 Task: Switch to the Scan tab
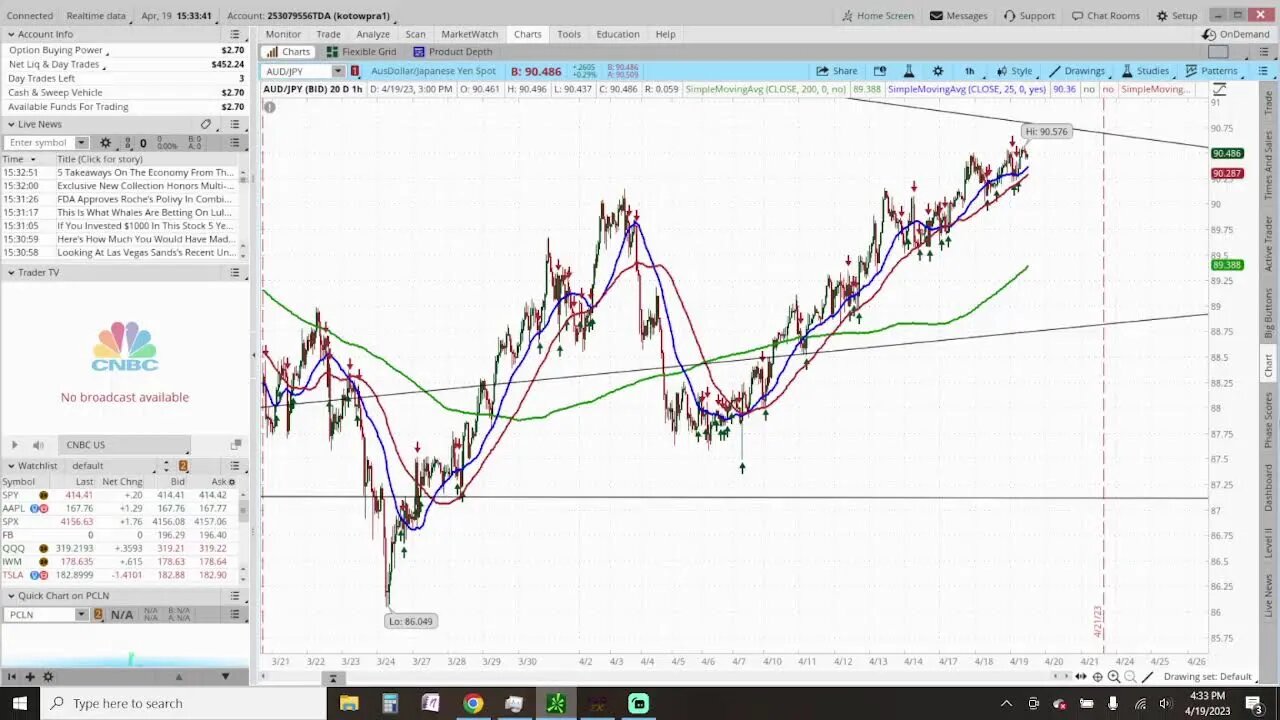(x=415, y=34)
